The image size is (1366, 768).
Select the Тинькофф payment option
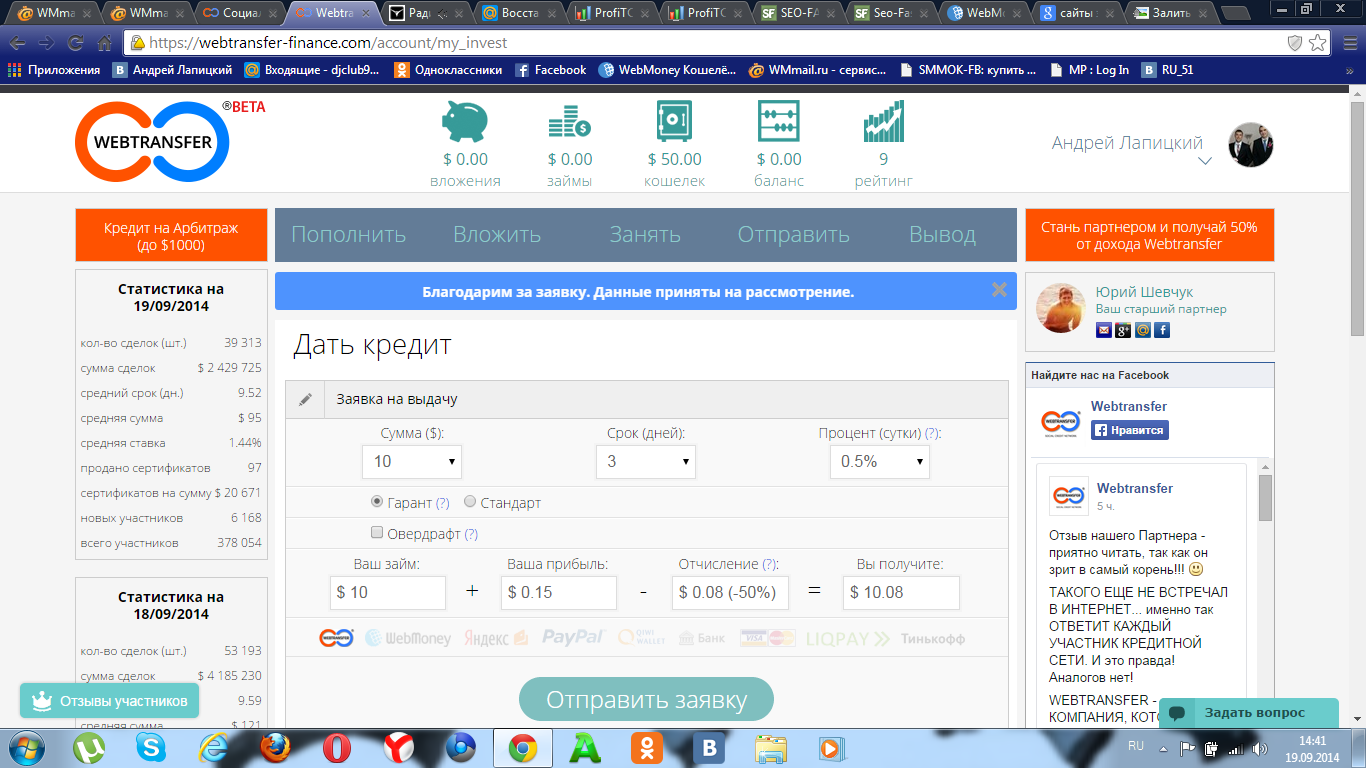click(932, 639)
